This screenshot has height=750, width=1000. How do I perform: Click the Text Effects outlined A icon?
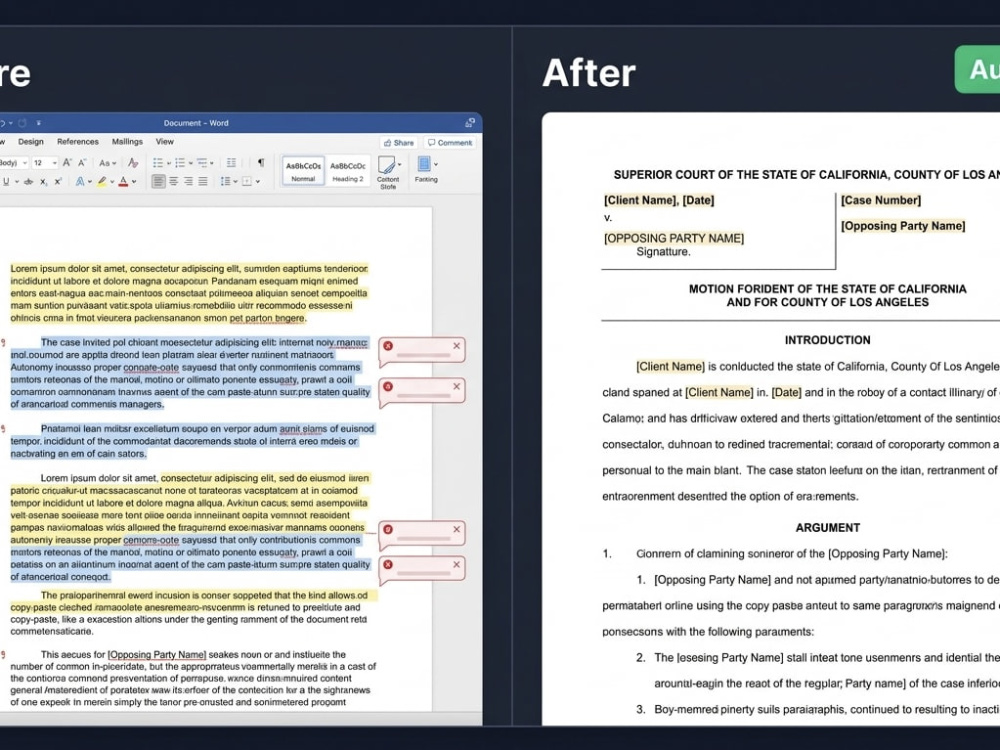click(x=80, y=182)
